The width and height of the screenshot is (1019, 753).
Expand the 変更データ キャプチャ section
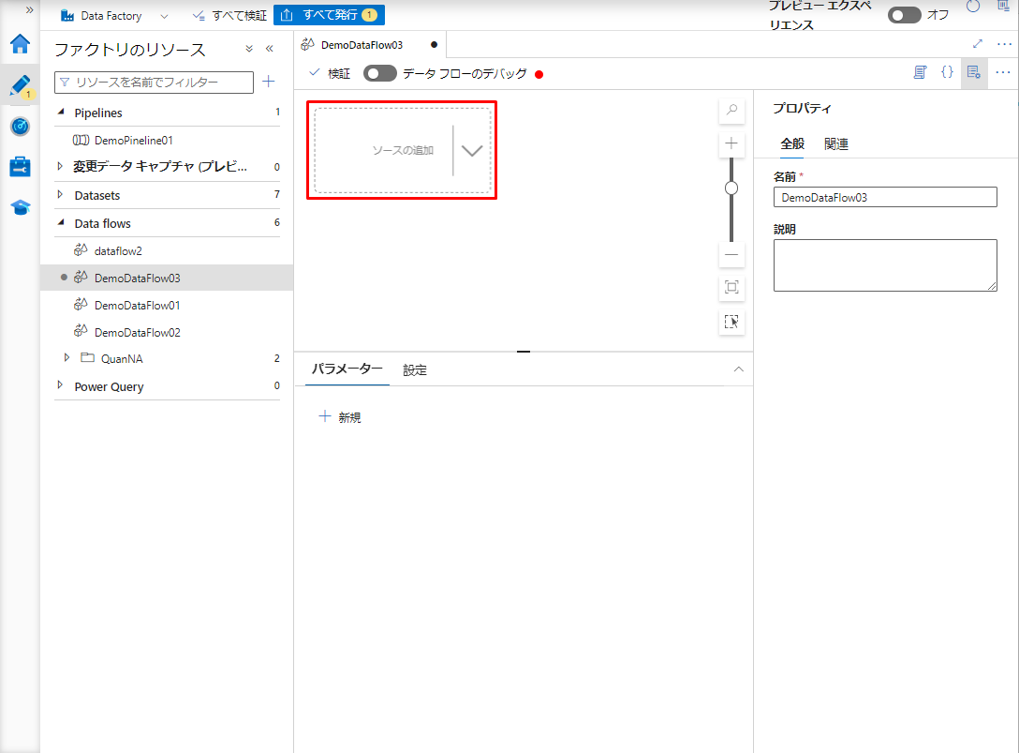point(60,166)
